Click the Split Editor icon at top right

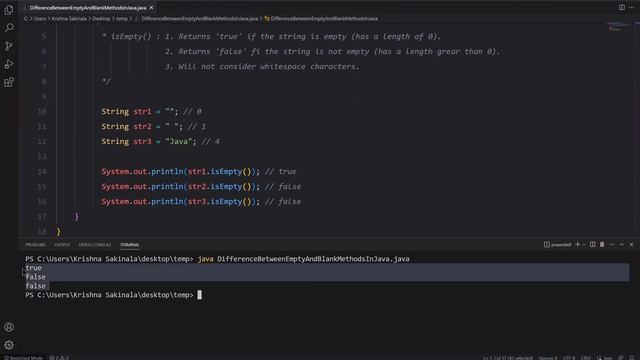(x=622, y=7)
